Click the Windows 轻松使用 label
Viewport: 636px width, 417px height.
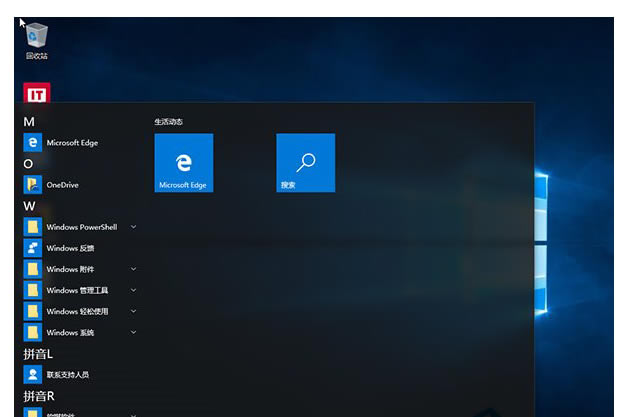tap(77, 312)
